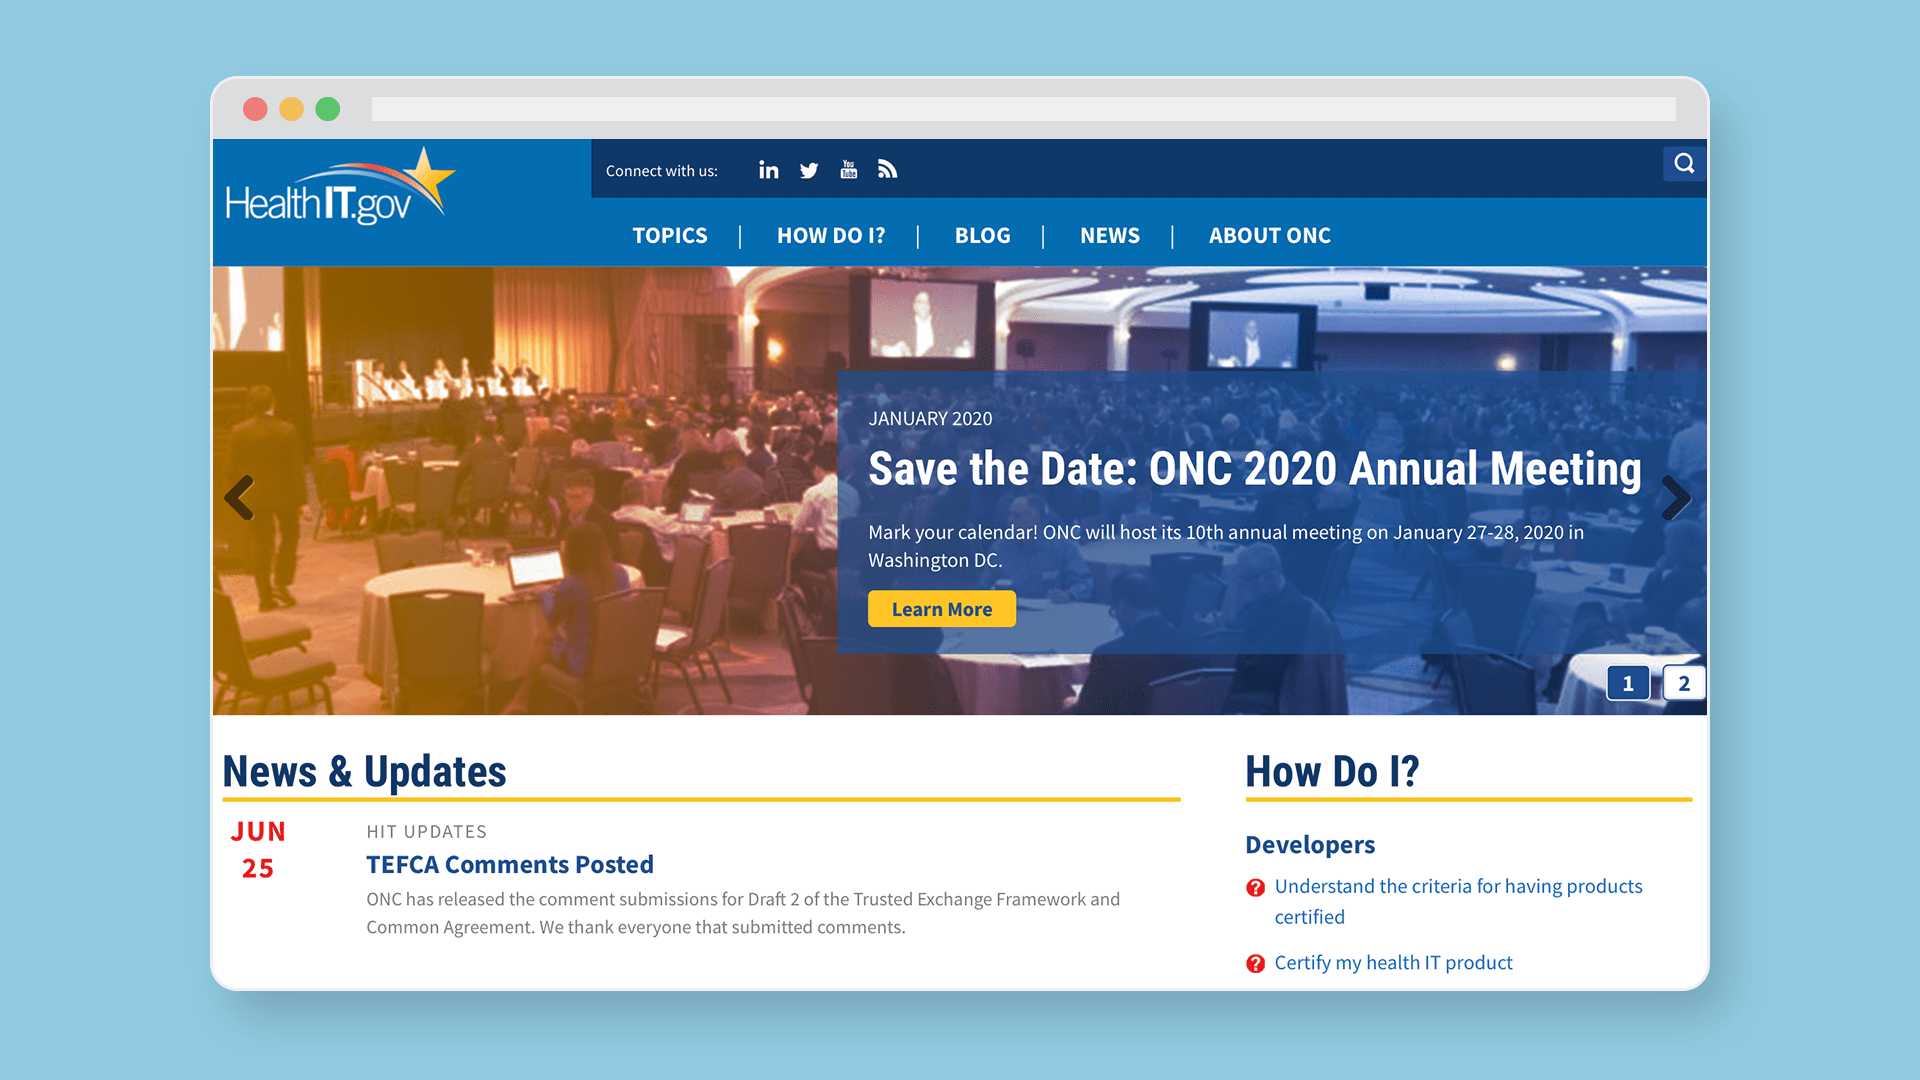Viewport: 1920px width, 1080px height.
Task: Click the browser address bar
Action: pos(1024,109)
